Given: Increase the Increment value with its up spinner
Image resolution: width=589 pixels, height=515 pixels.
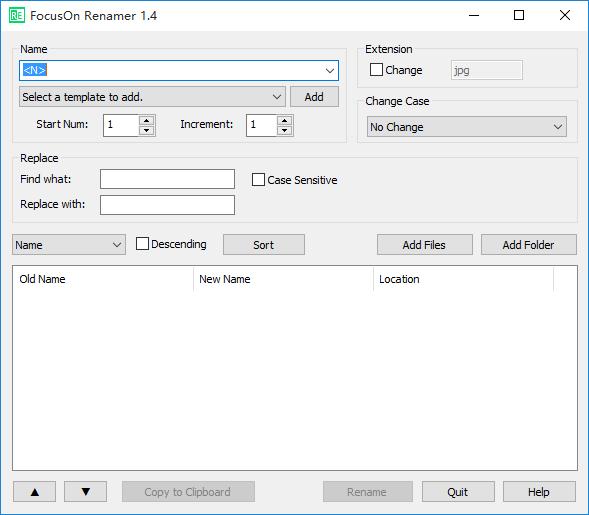Looking at the screenshot, I should tap(285, 121).
